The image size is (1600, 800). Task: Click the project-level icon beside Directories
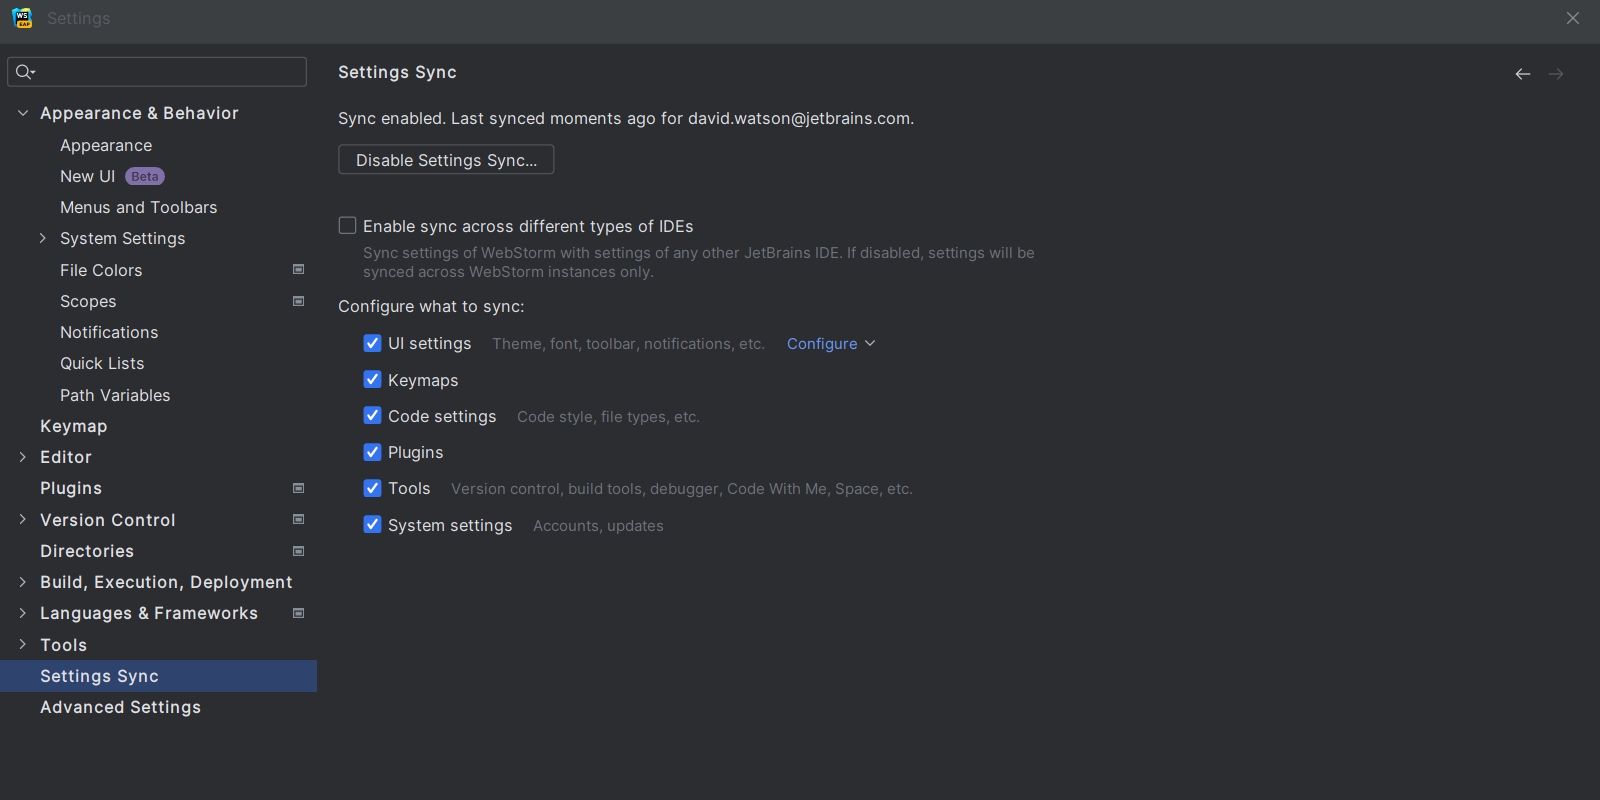tap(298, 551)
